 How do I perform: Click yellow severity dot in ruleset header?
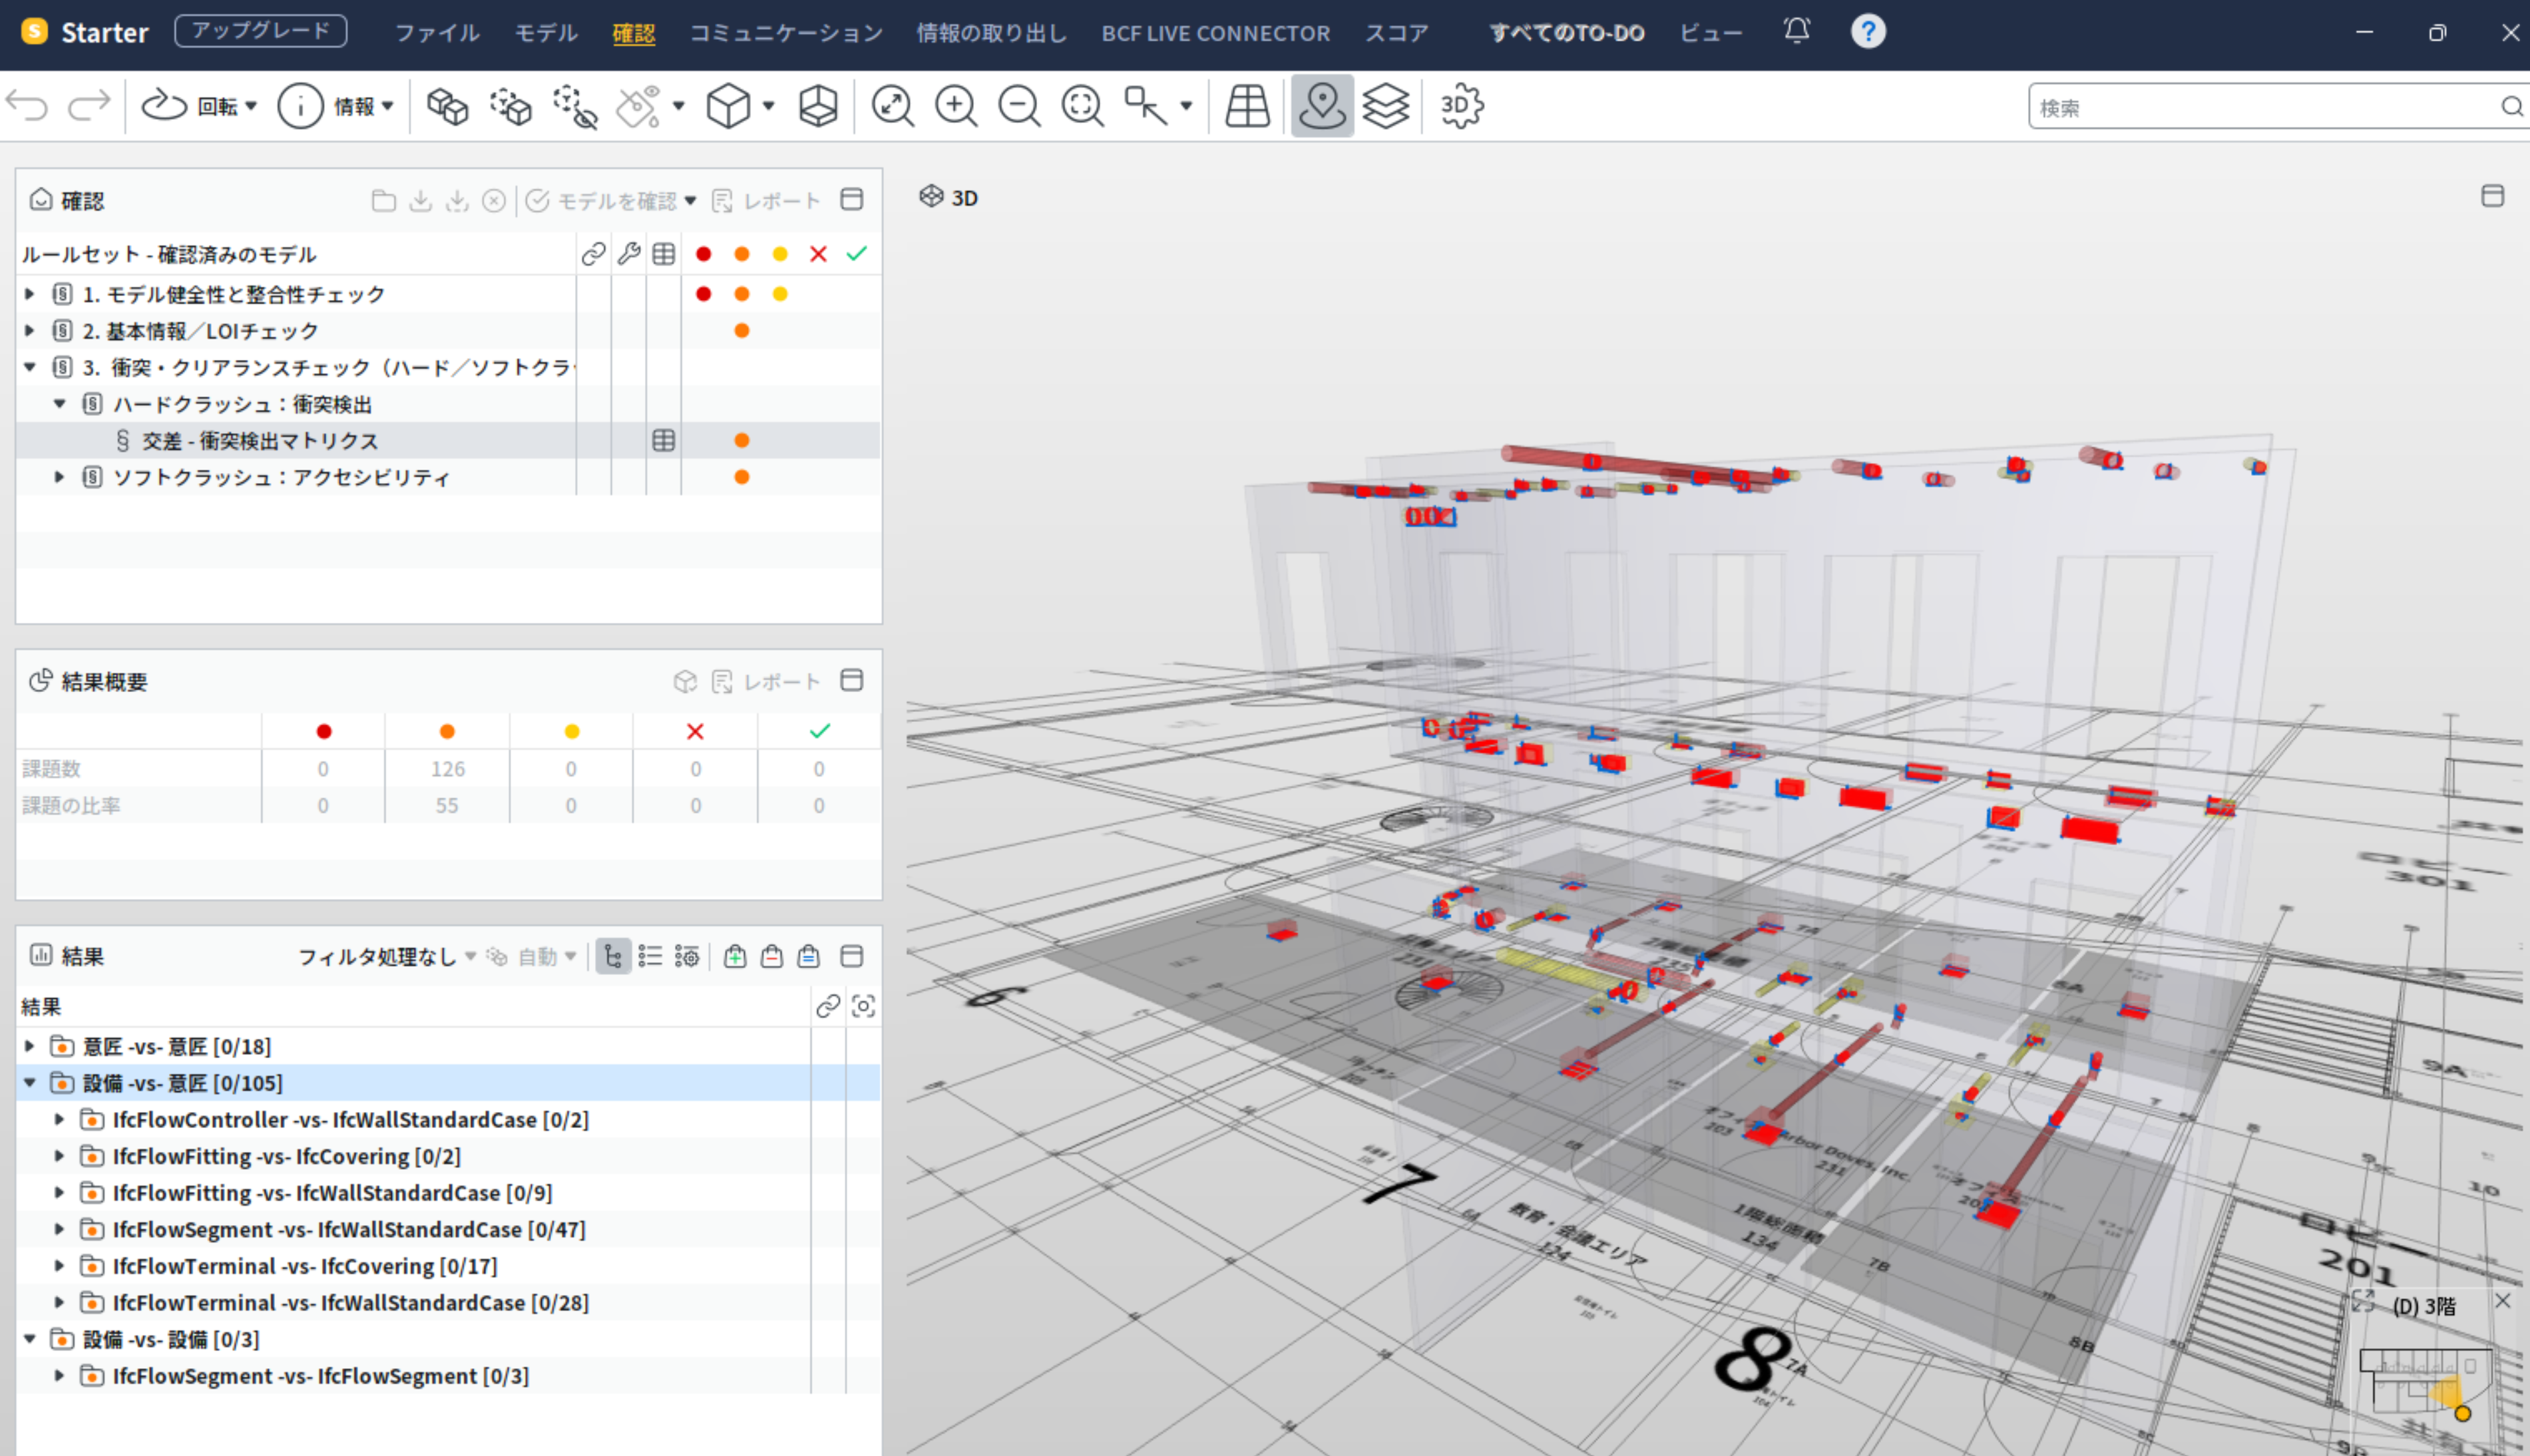(x=780, y=254)
